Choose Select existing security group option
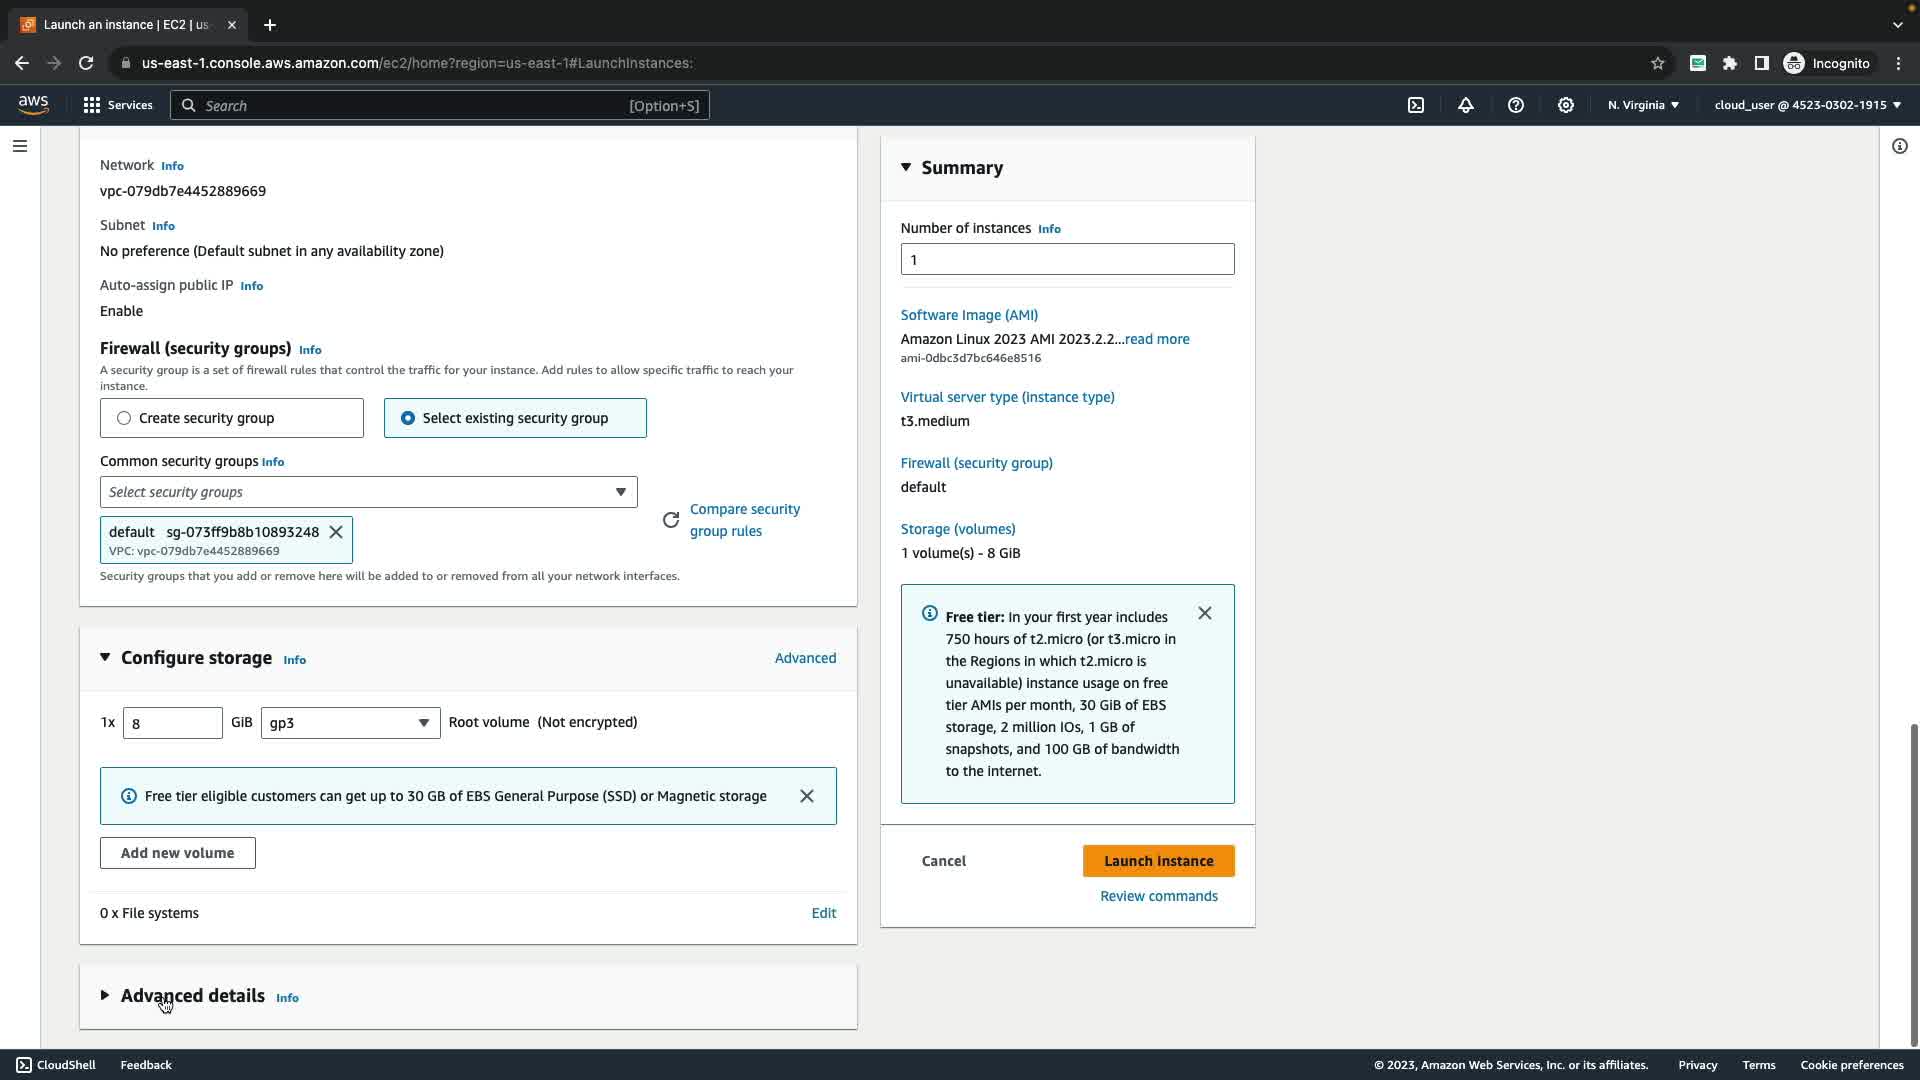Screen dimensions: 1920x1080 408,418
